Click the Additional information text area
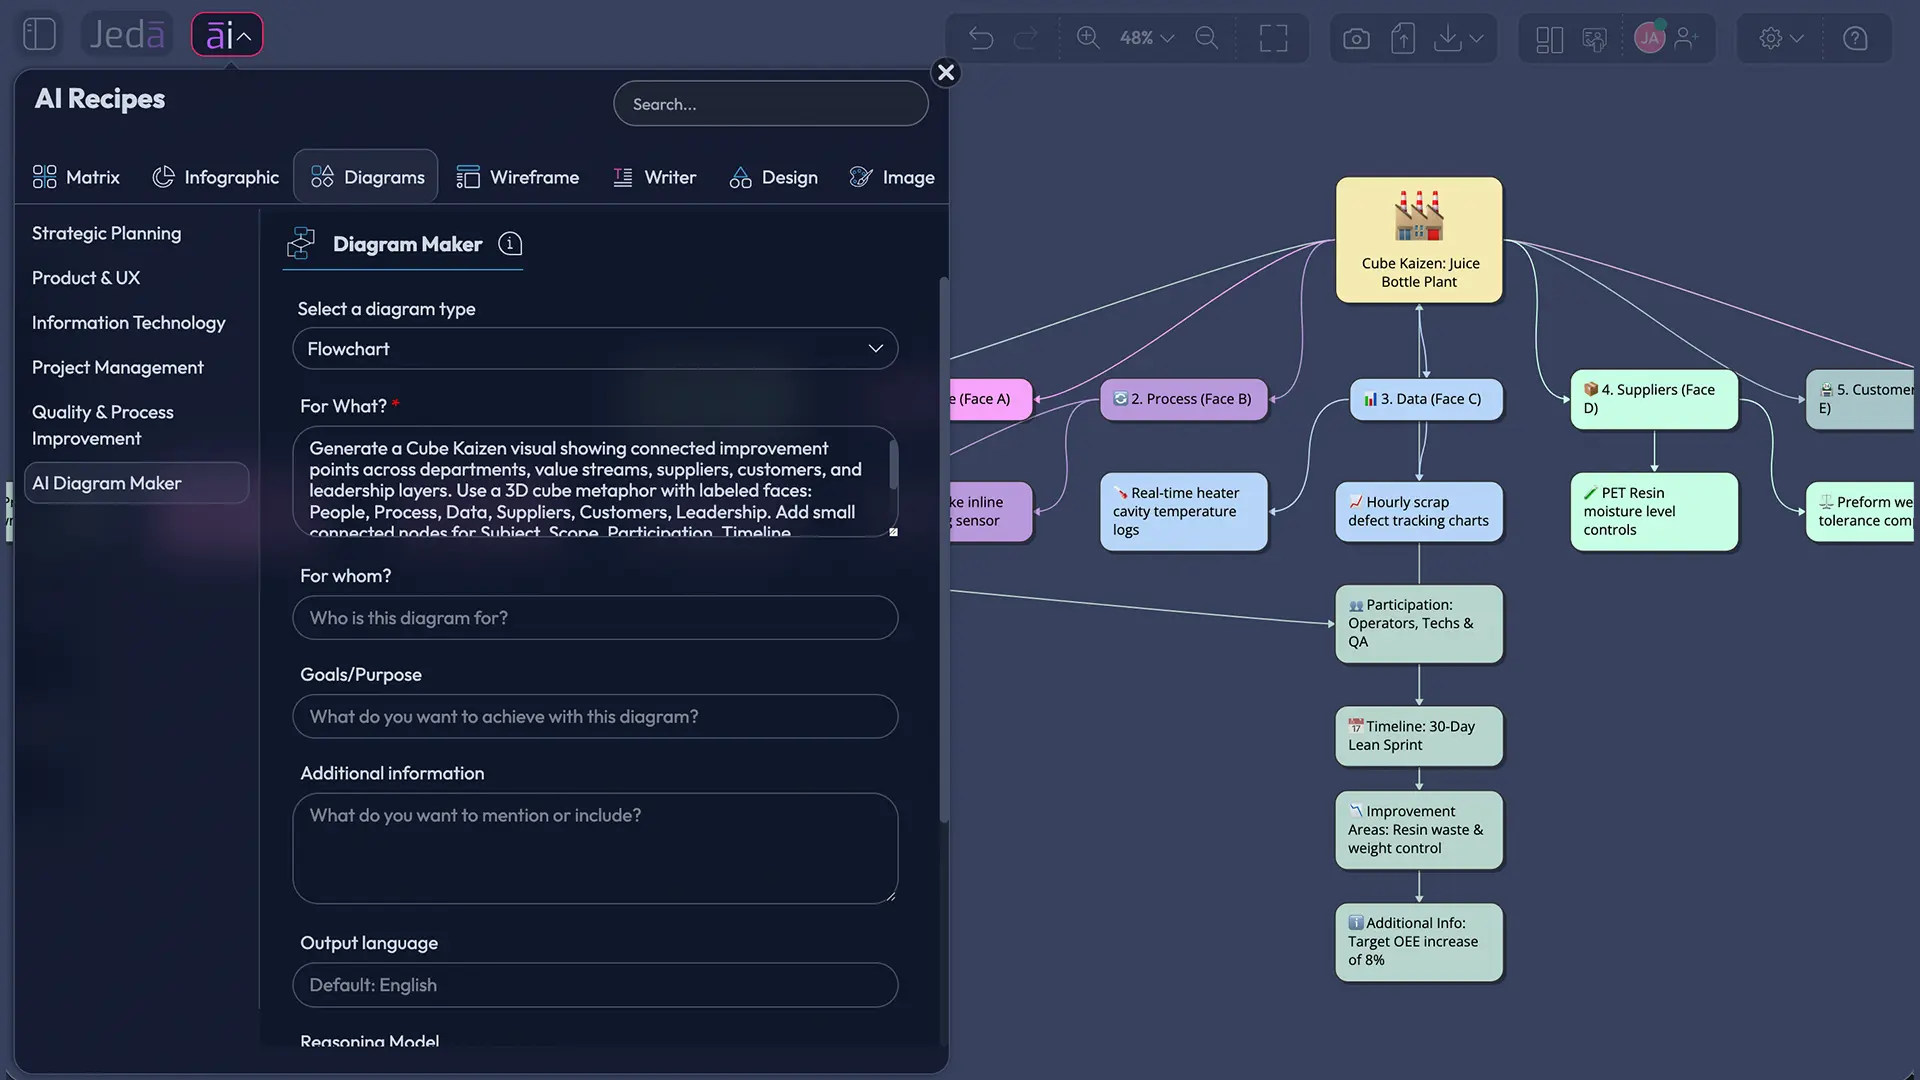 click(595, 849)
